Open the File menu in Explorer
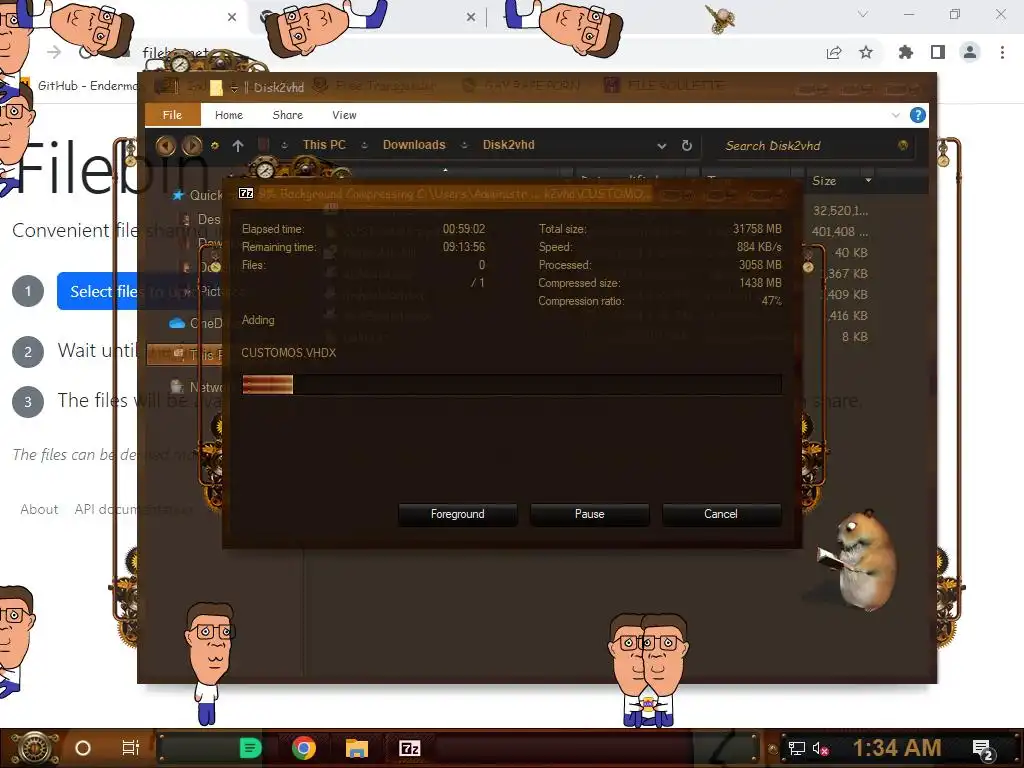 point(172,115)
